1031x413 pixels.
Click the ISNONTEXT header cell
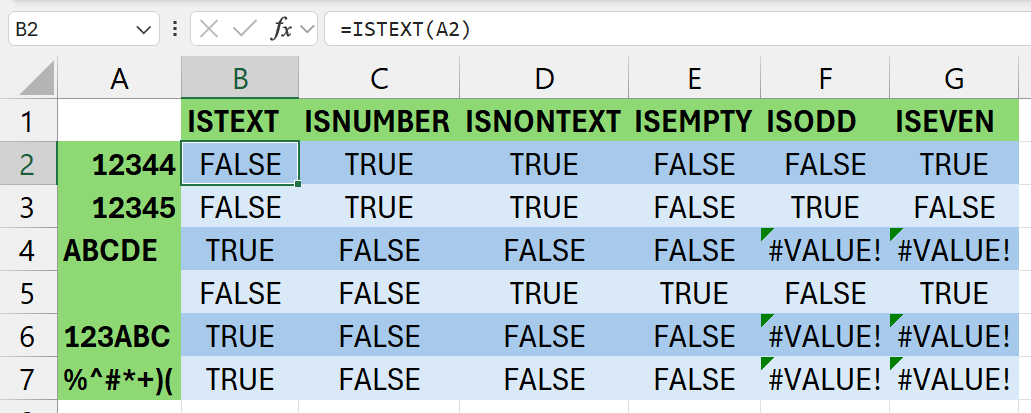coord(544,121)
